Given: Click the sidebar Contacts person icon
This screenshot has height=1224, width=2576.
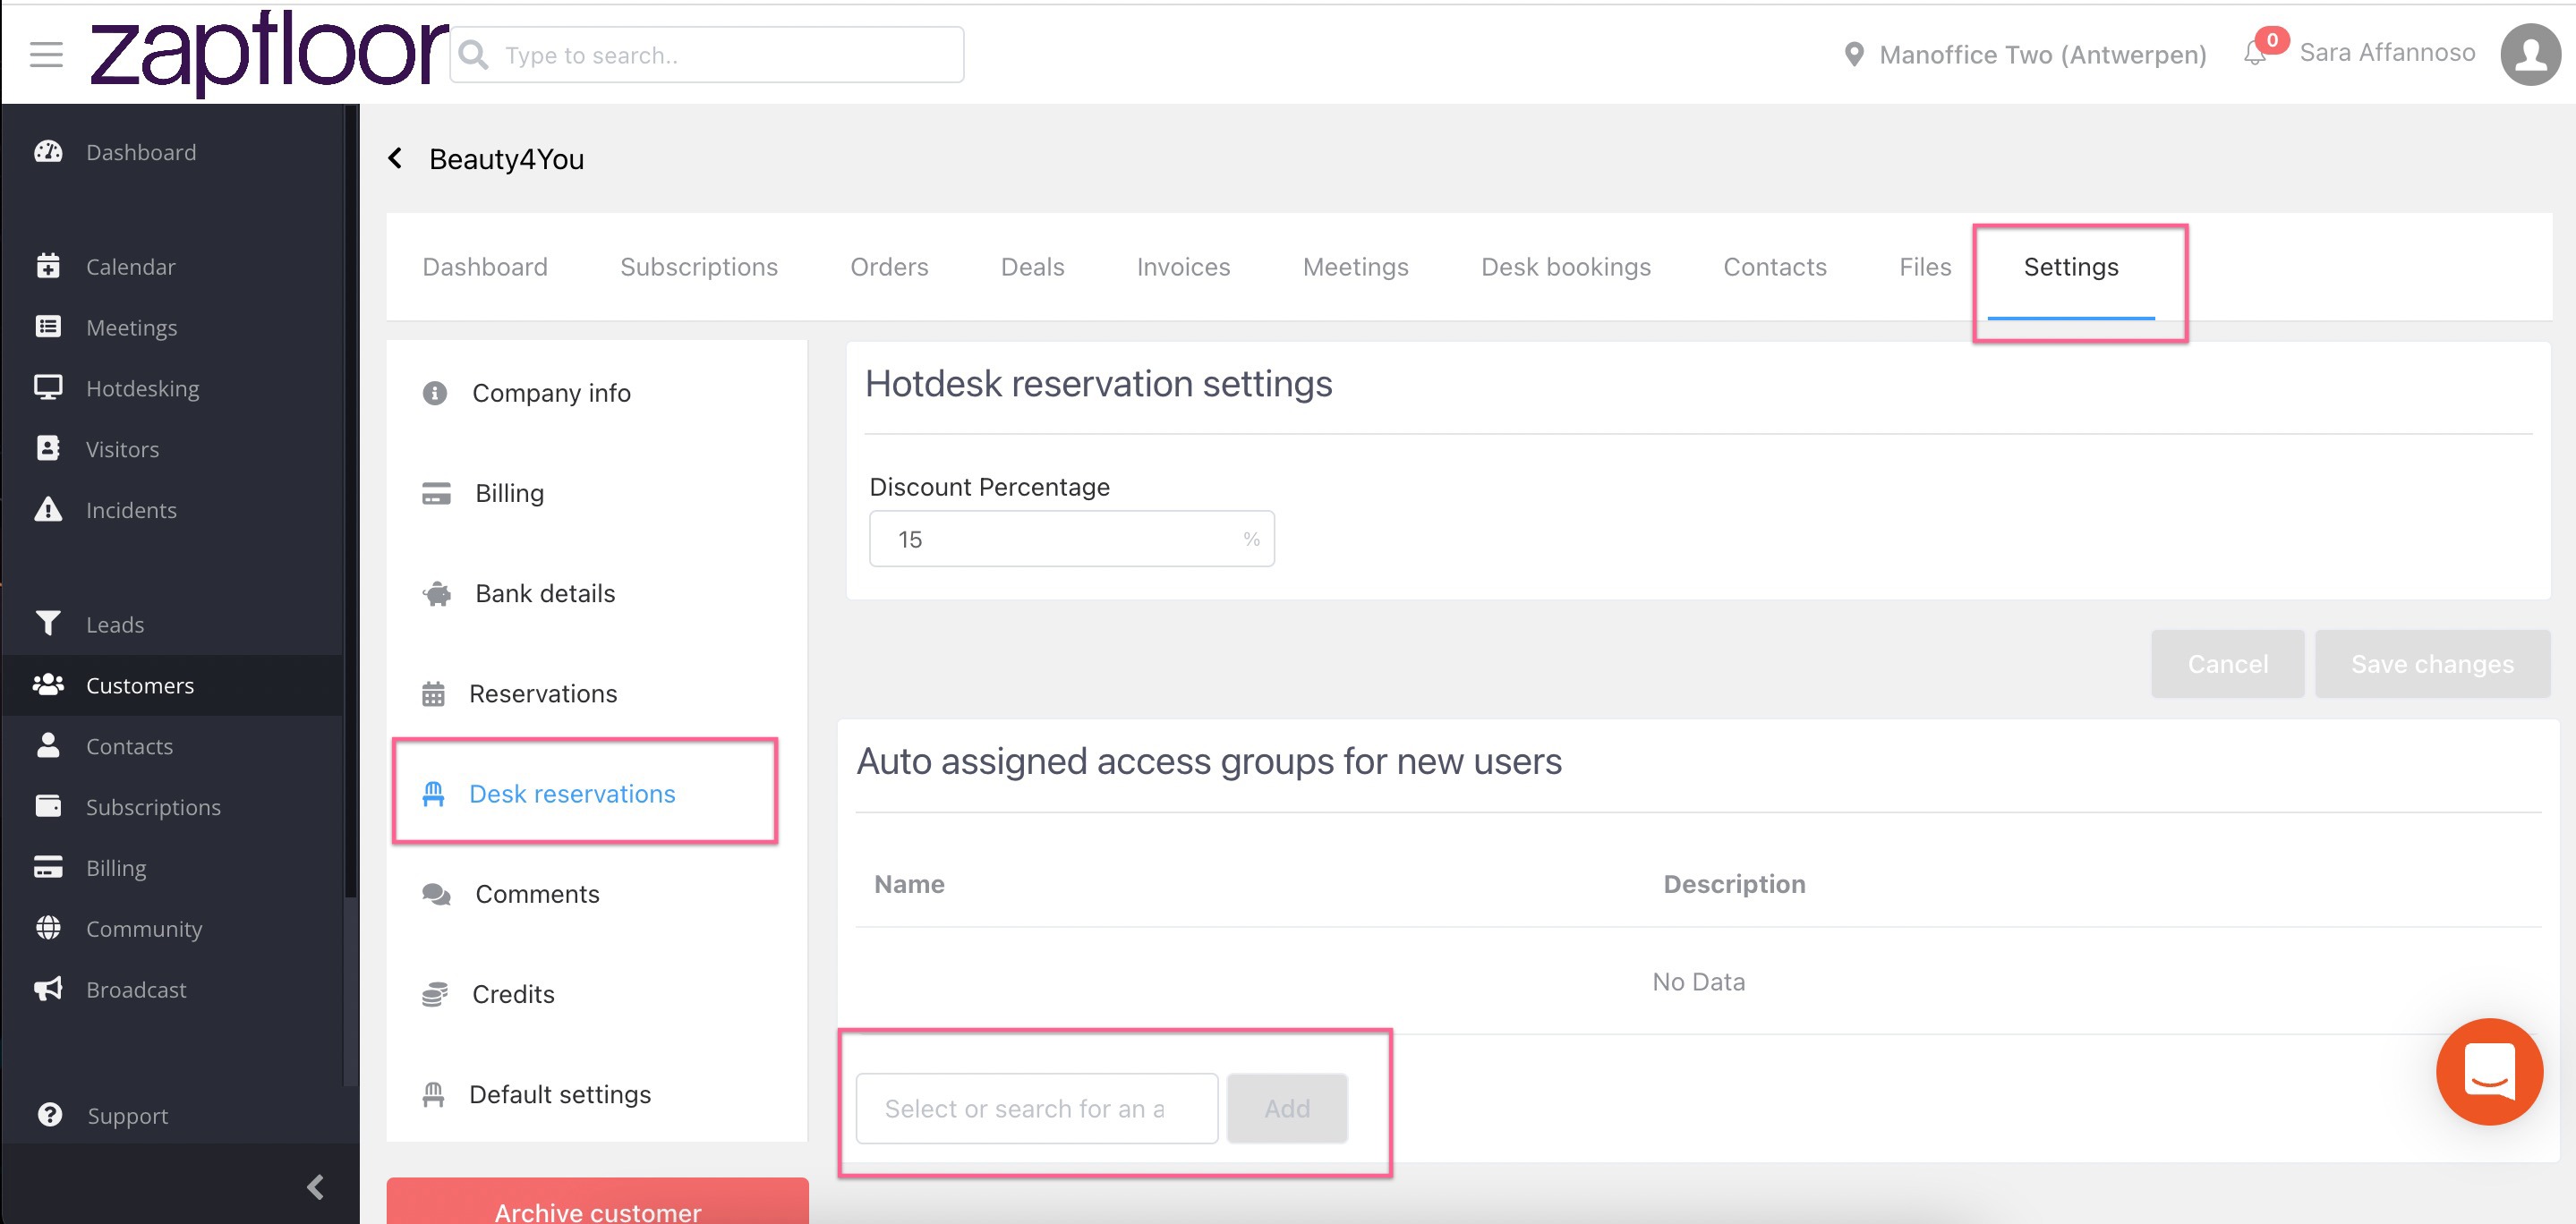Looking at the screenshot, I should click(x=48, y=746).
